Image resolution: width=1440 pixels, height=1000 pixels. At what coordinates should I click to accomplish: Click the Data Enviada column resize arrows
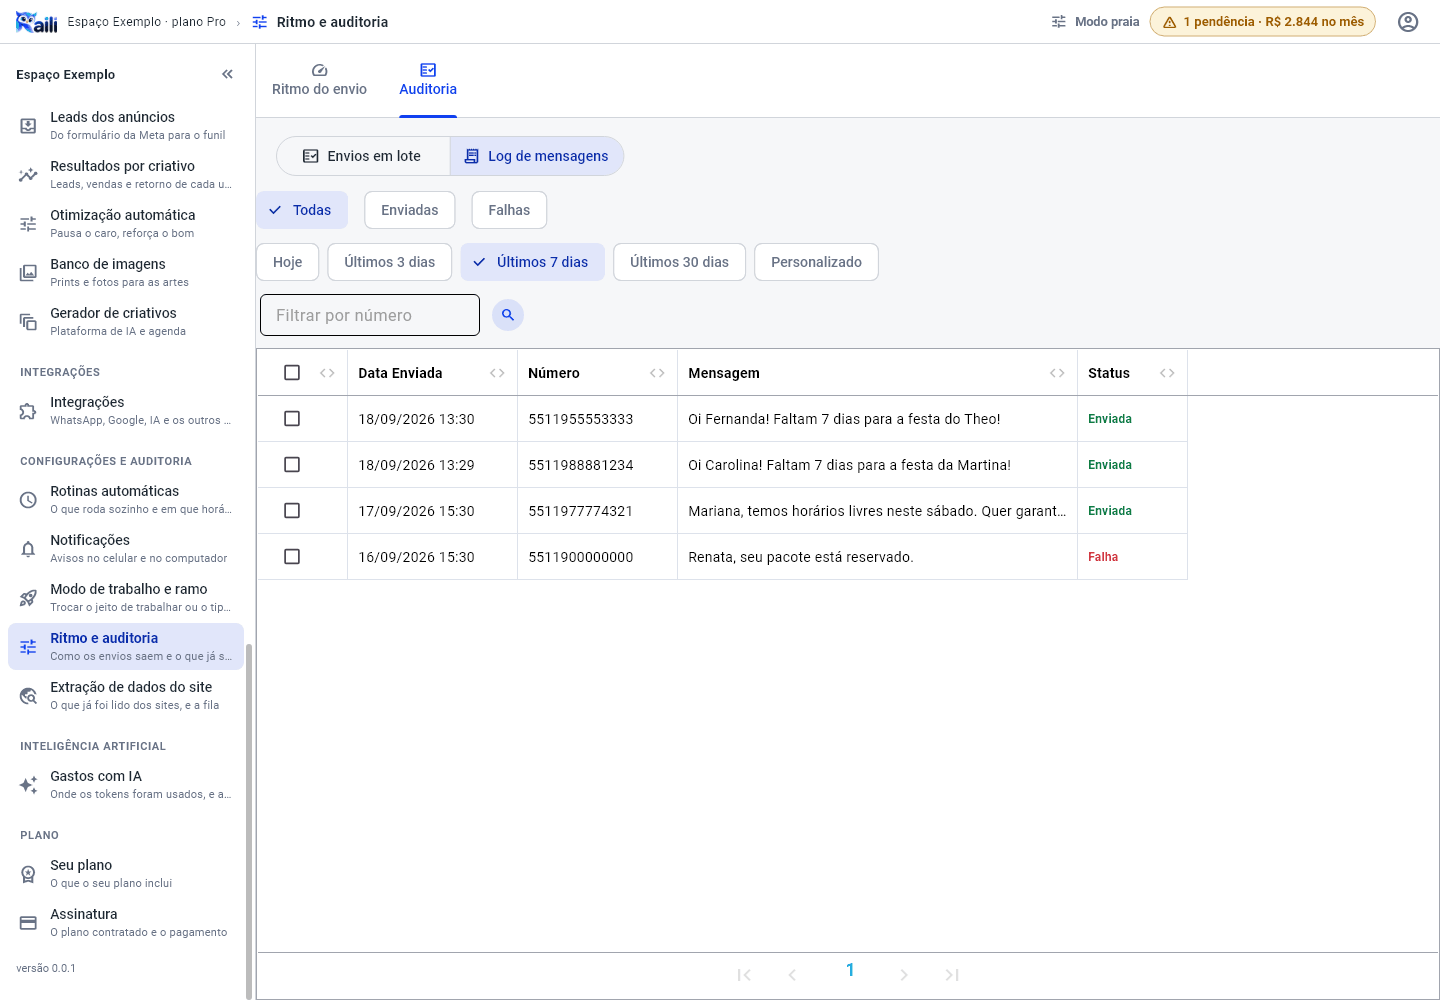(x=497, y=373)
